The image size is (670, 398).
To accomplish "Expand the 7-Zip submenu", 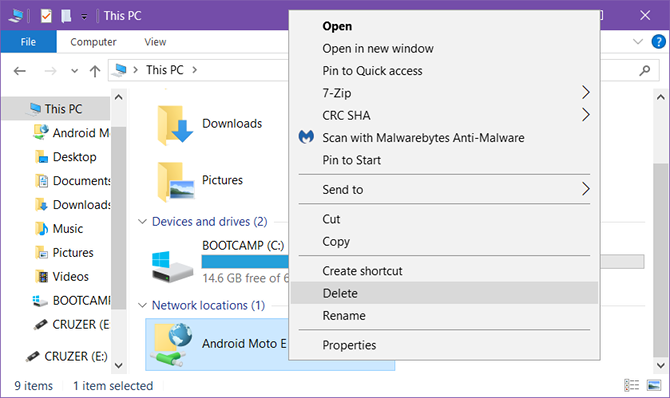I will [444, 93].
